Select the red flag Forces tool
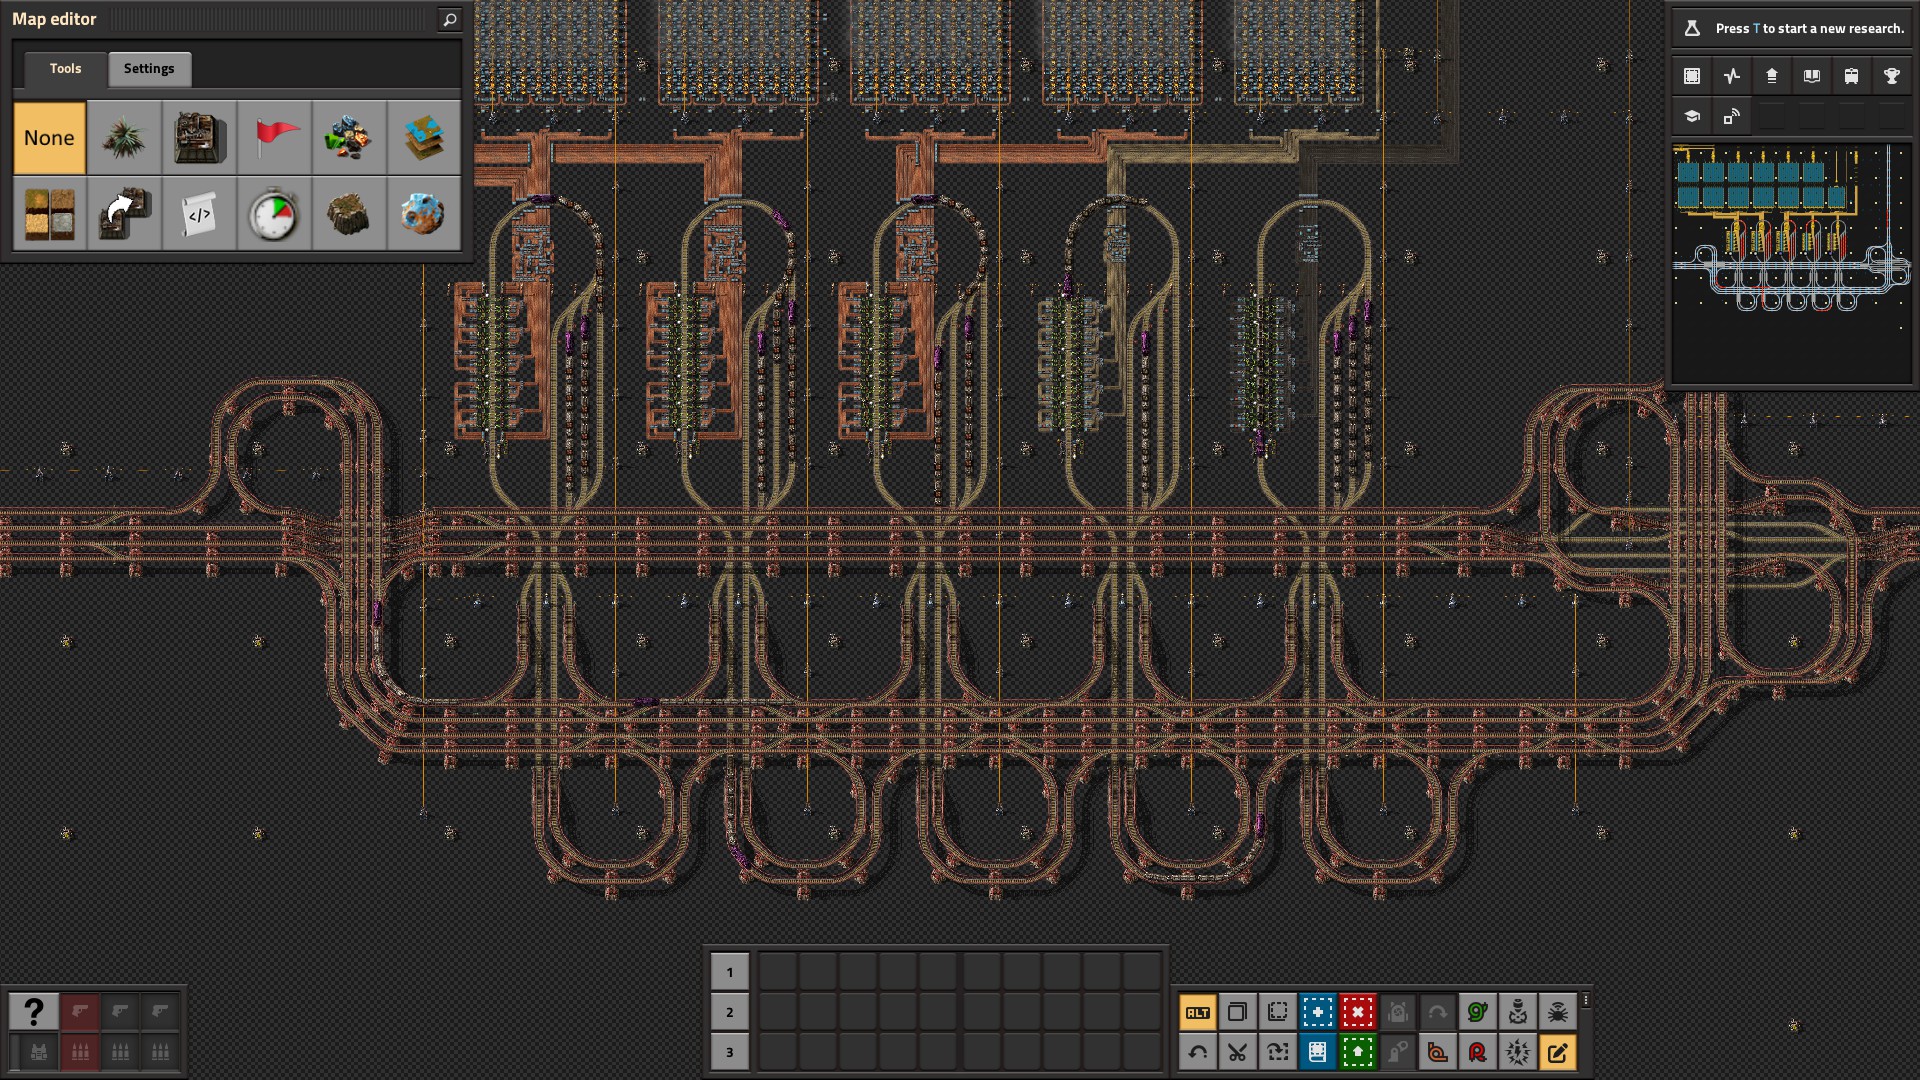This screenshot has height=1080, width=1920. [273, 138]
